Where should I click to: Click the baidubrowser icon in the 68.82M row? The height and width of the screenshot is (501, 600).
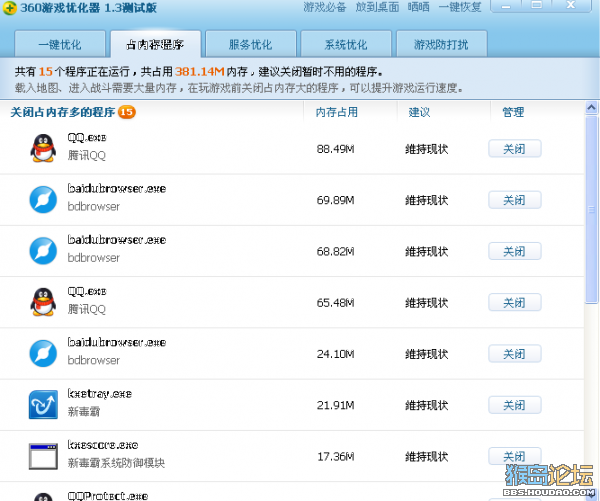(x=43, y=251)
